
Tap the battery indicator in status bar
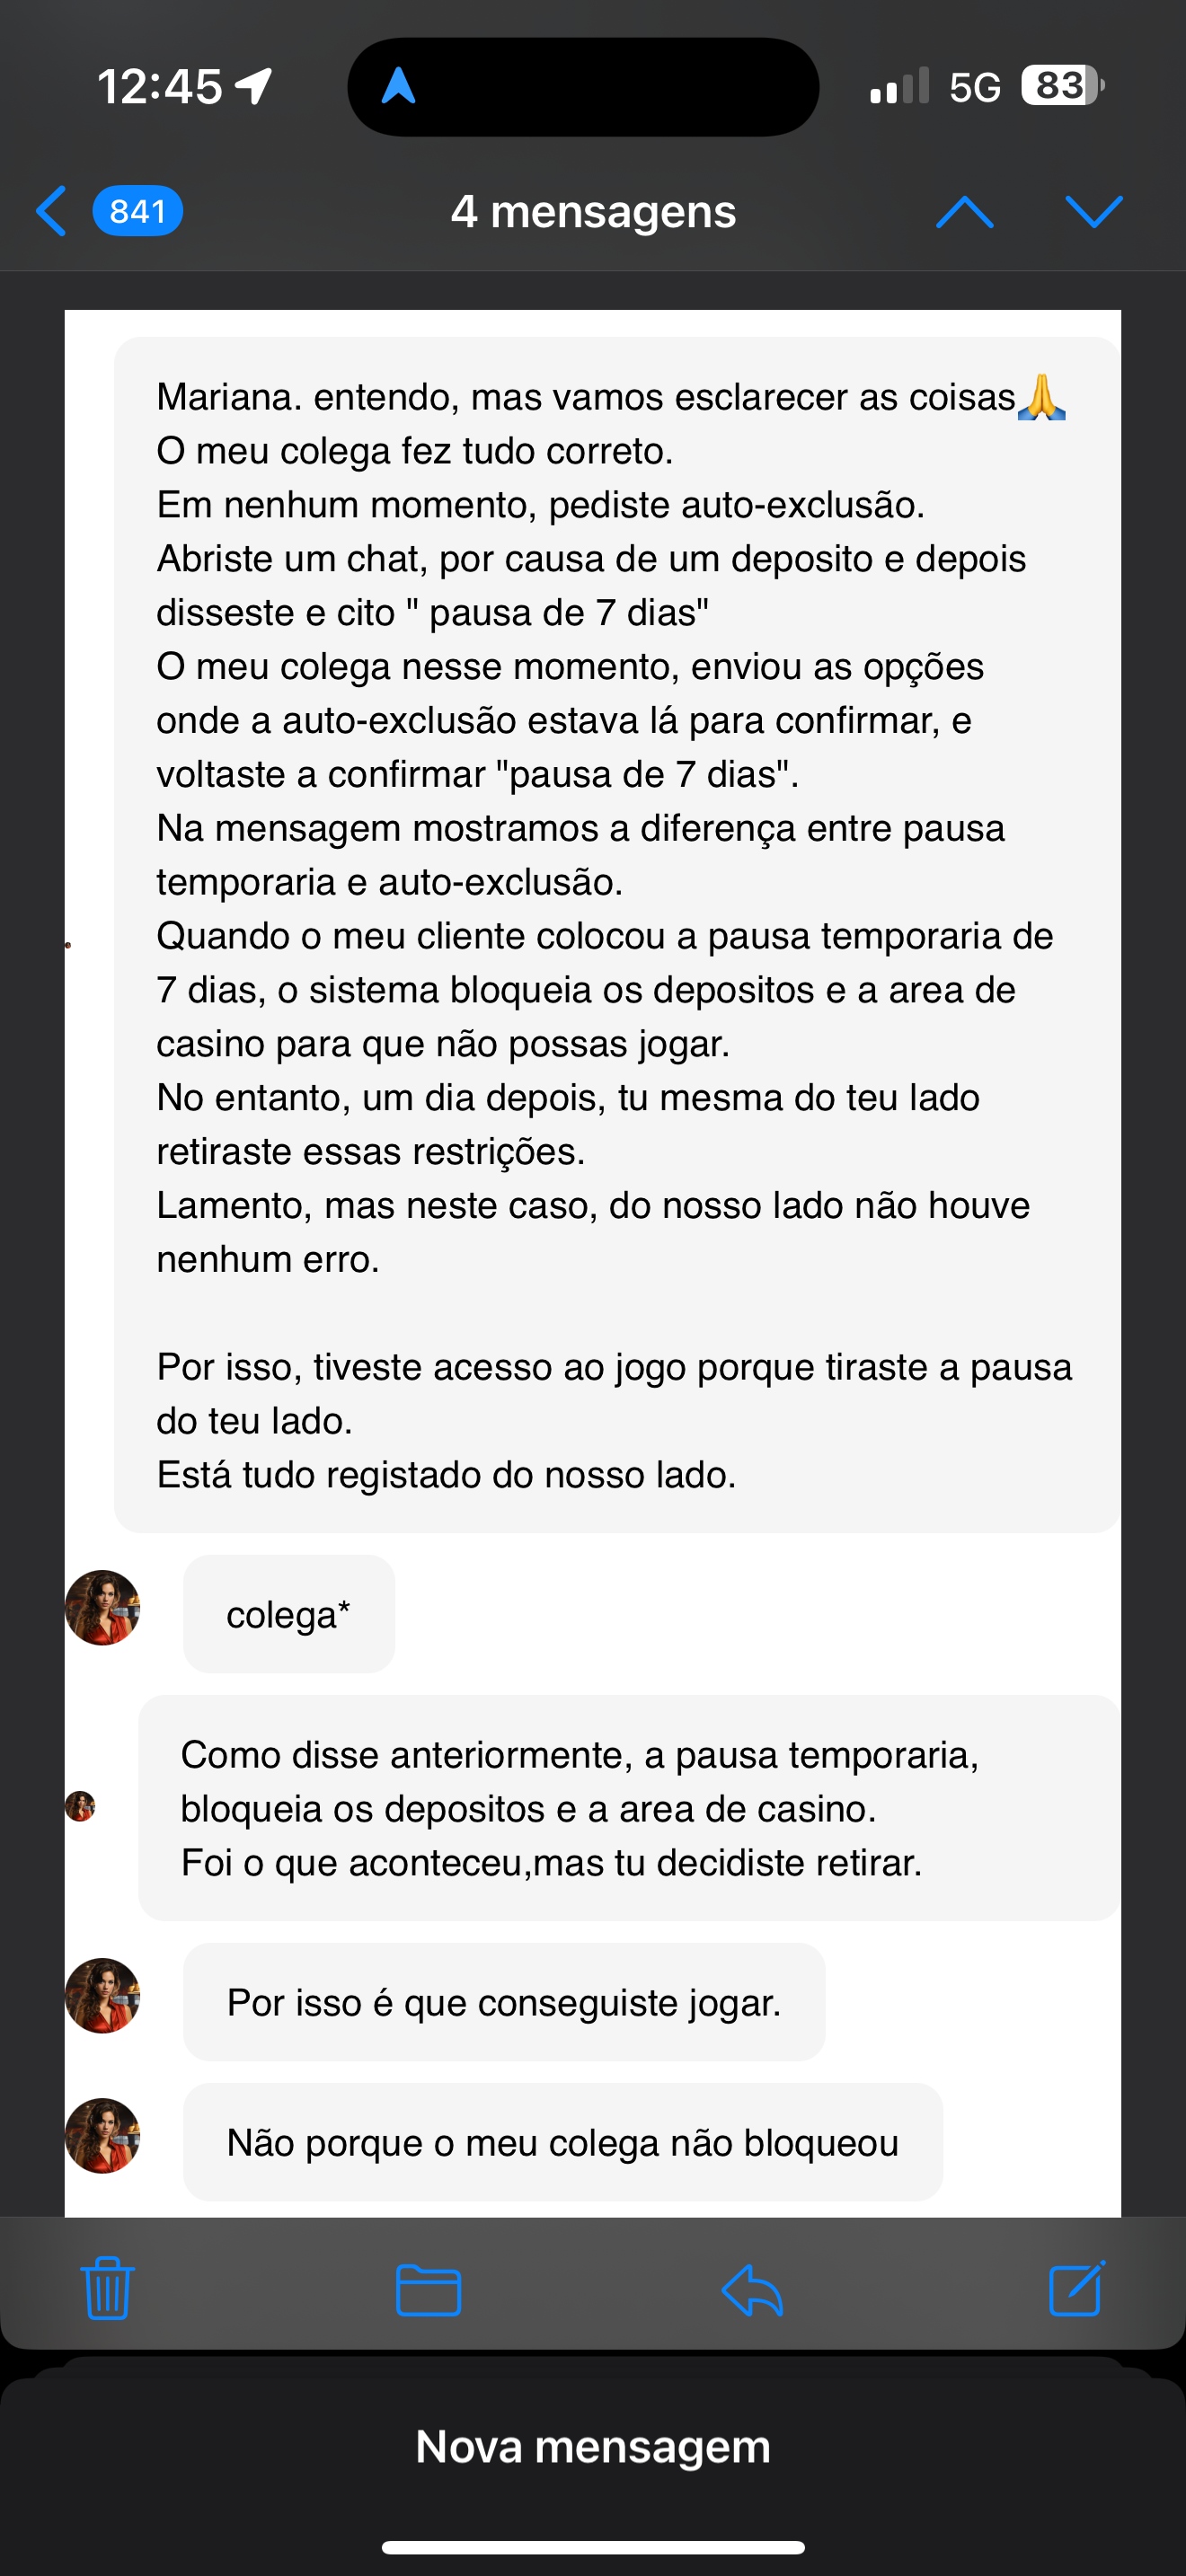(1062, 86)
